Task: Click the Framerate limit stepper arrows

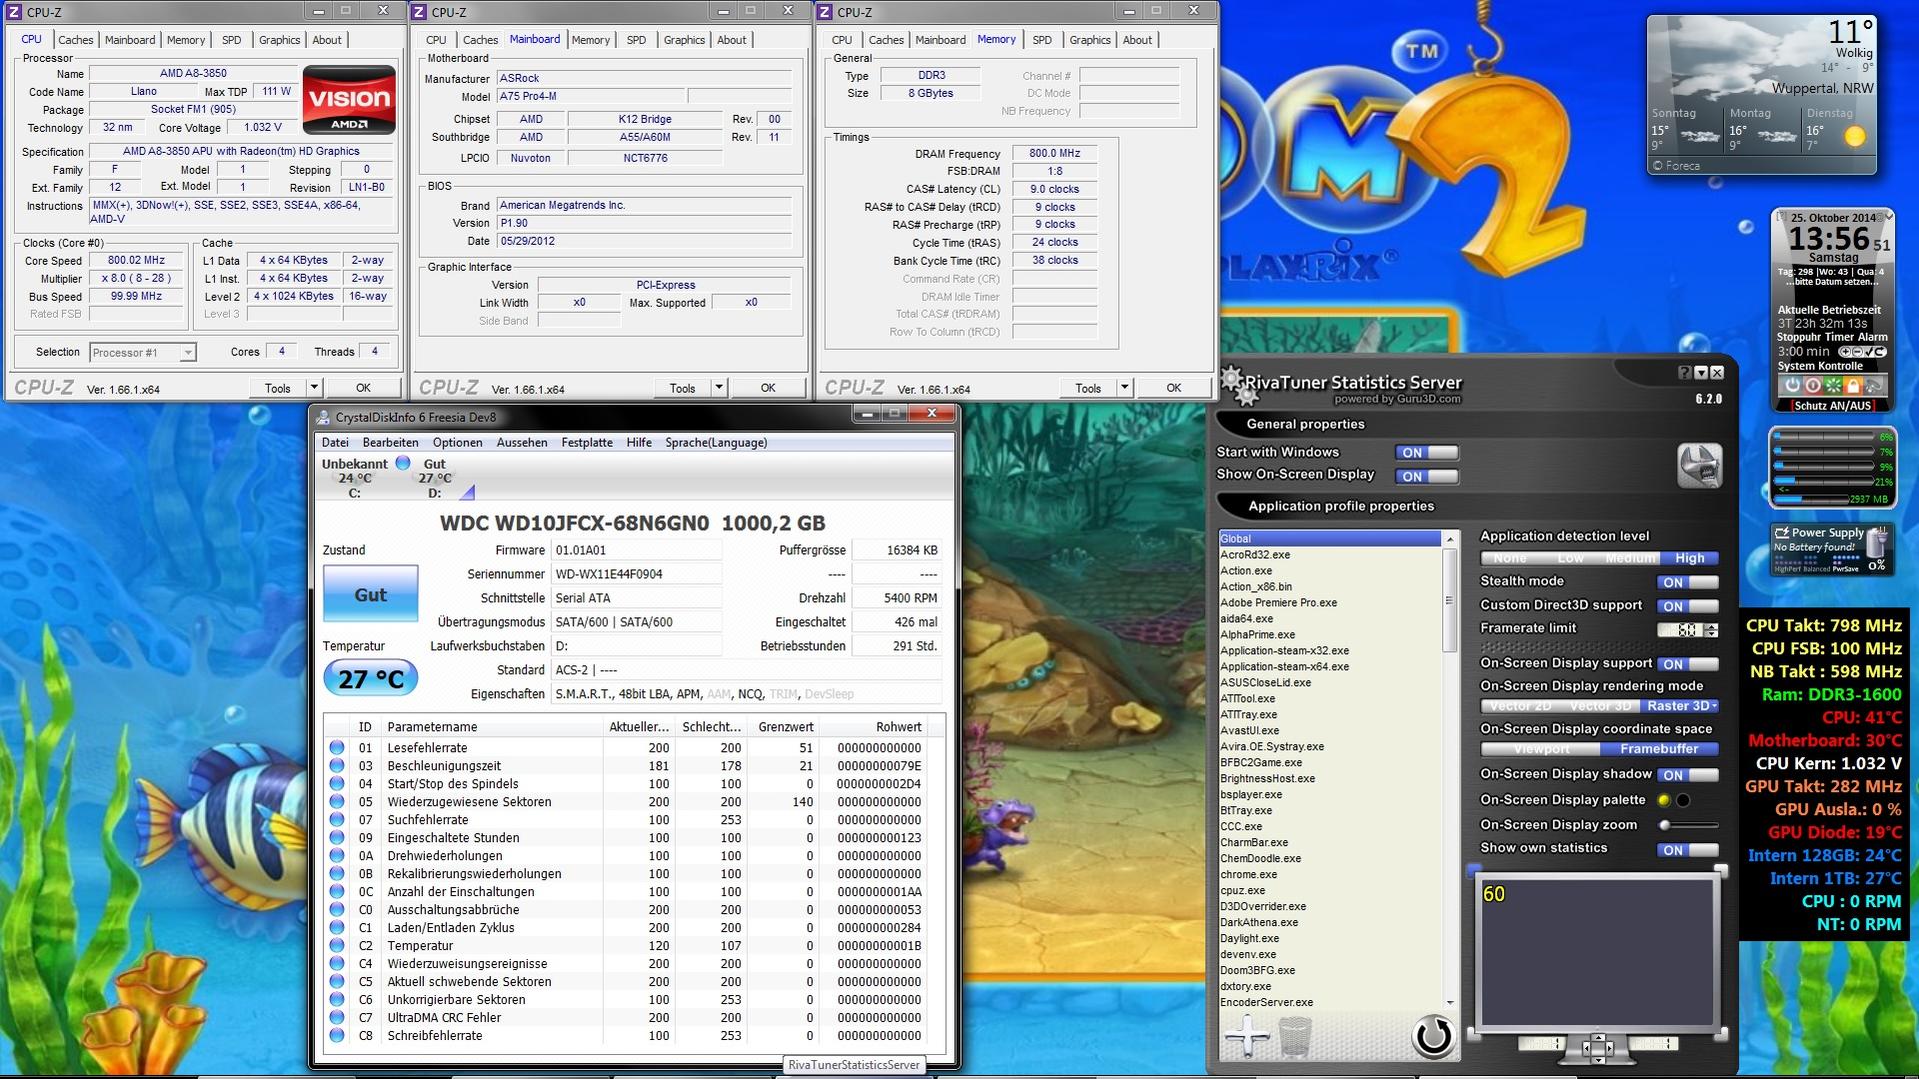Action: click(x=1711, y=630)
